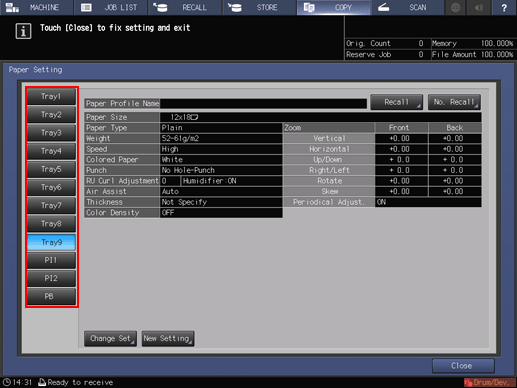Select the PI2 inserter tray
This screenshot has width=517, height=388.
51,278
